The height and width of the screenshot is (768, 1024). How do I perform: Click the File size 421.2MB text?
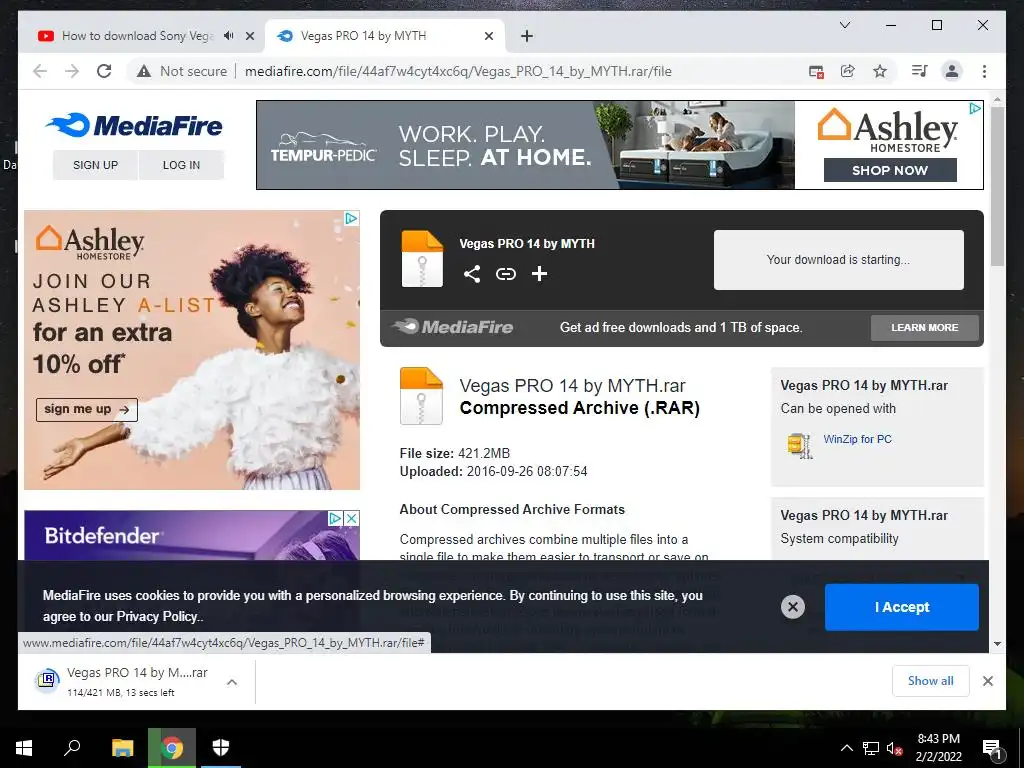point(455,453)
